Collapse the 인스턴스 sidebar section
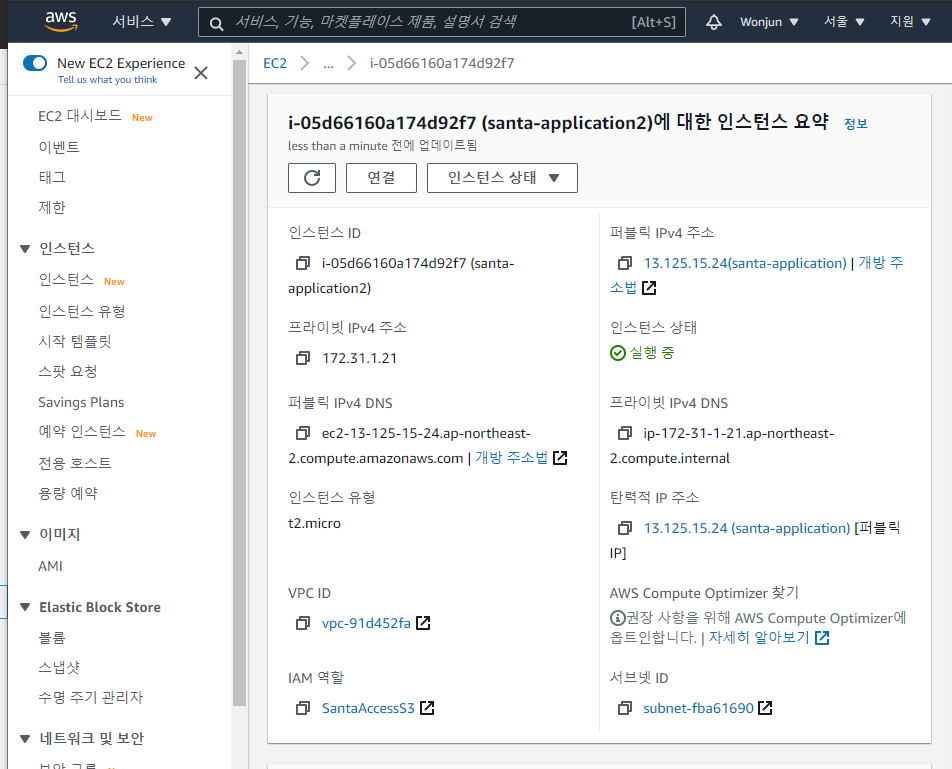The height and width of the screenshot is (769, 952). [x=25, y=249]
